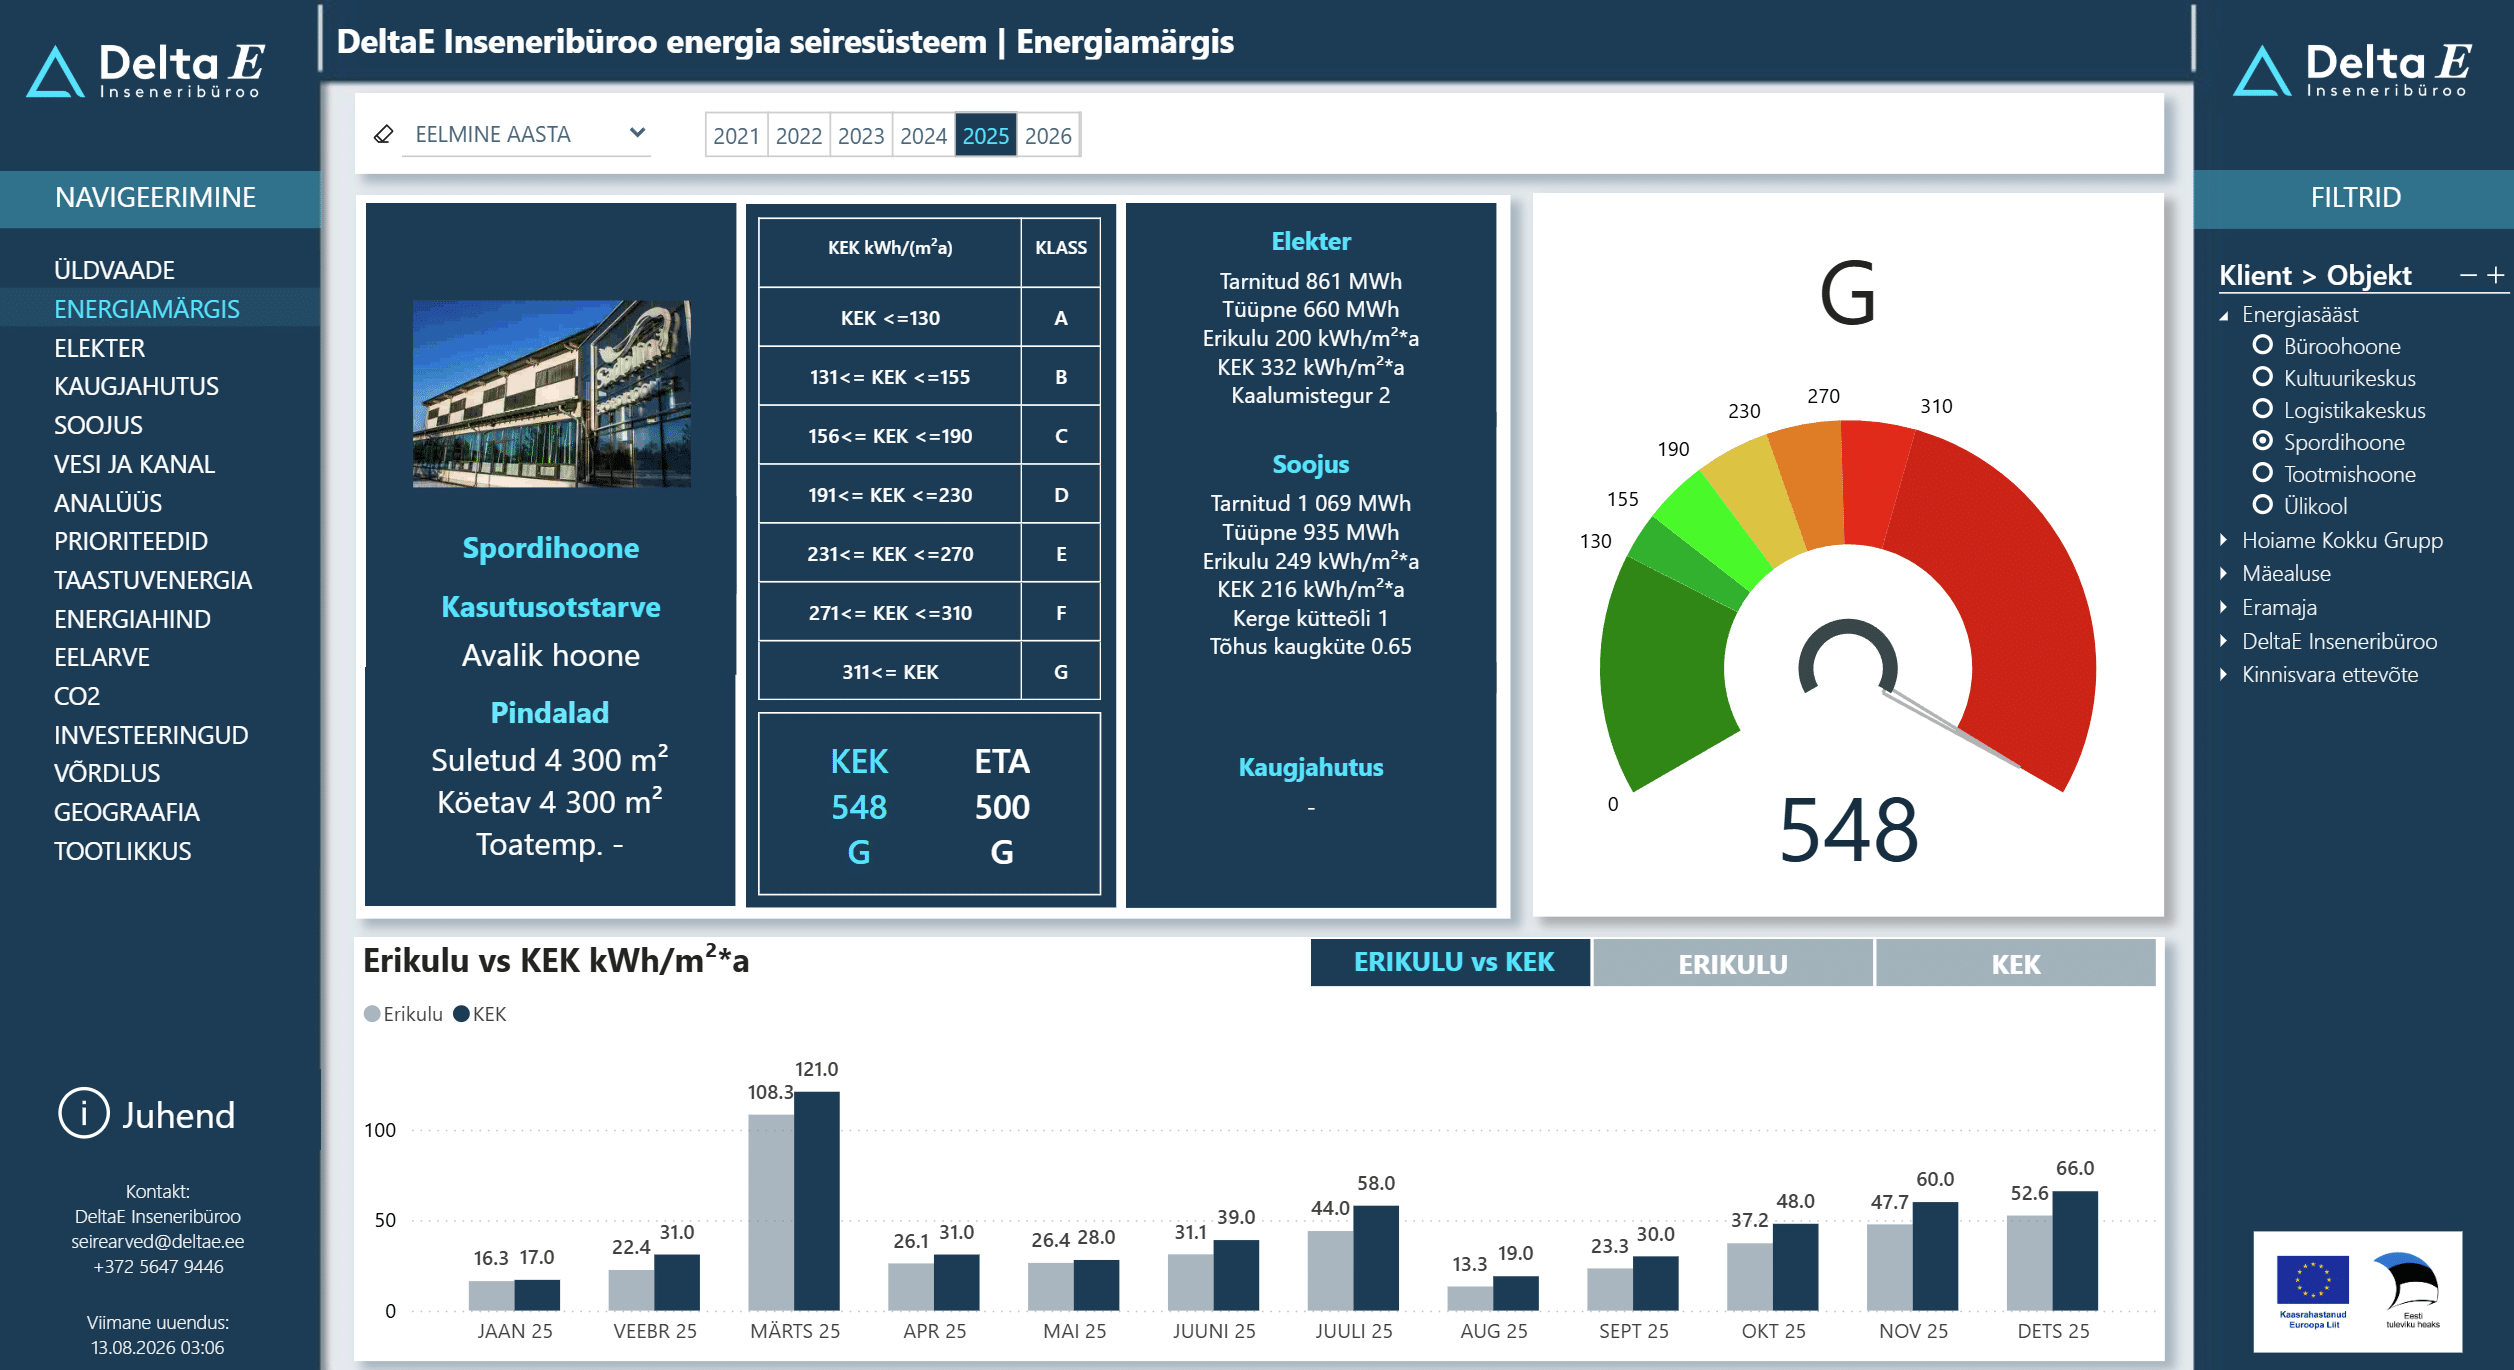Click the KEK legend dot
The image size is (2514, 1370).
click(x=461, y=1014)
